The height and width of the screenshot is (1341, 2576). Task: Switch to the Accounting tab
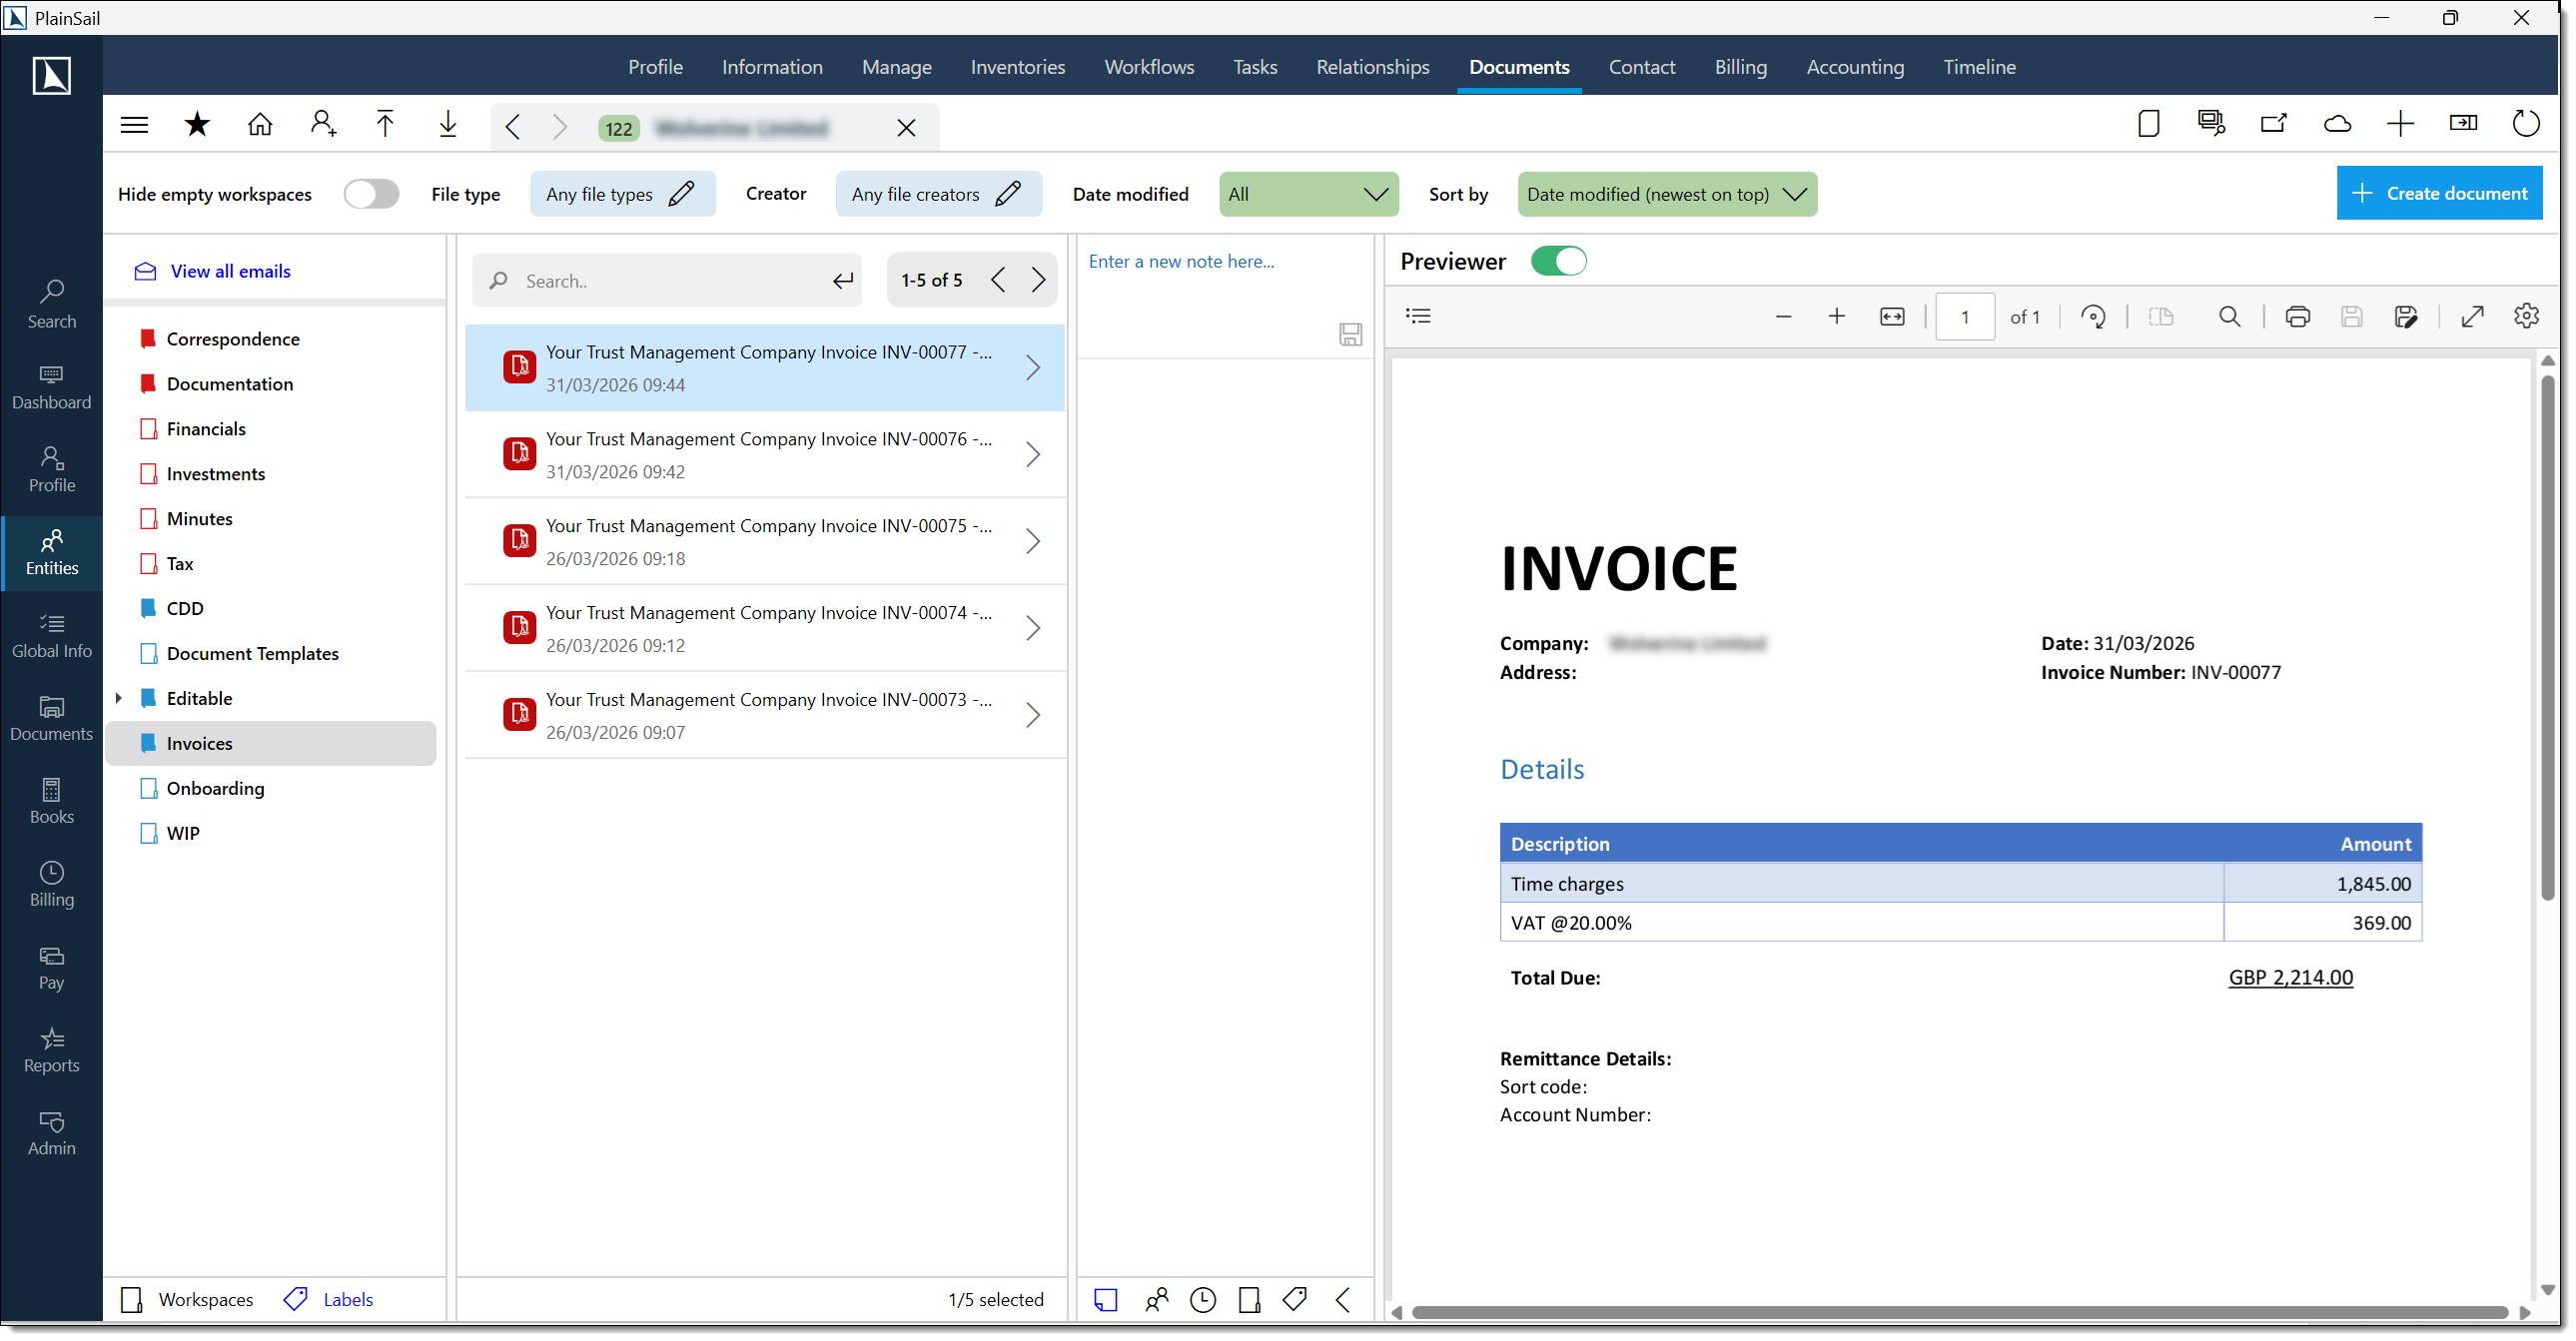pyautogui.click(x=1855, y=66)
